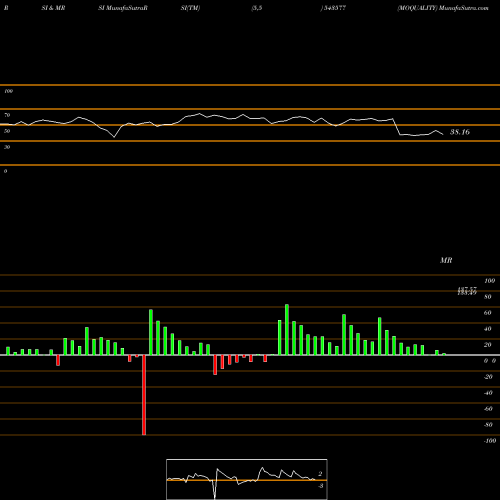This screenshot has height=500, width=500.
Task: Click the current RSI value 38.16
Action: 460,132
